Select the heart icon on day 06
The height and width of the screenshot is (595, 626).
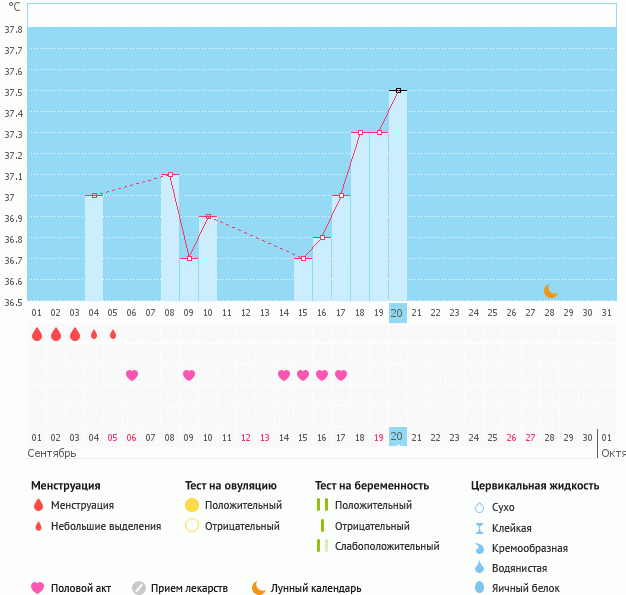(132, 375)
